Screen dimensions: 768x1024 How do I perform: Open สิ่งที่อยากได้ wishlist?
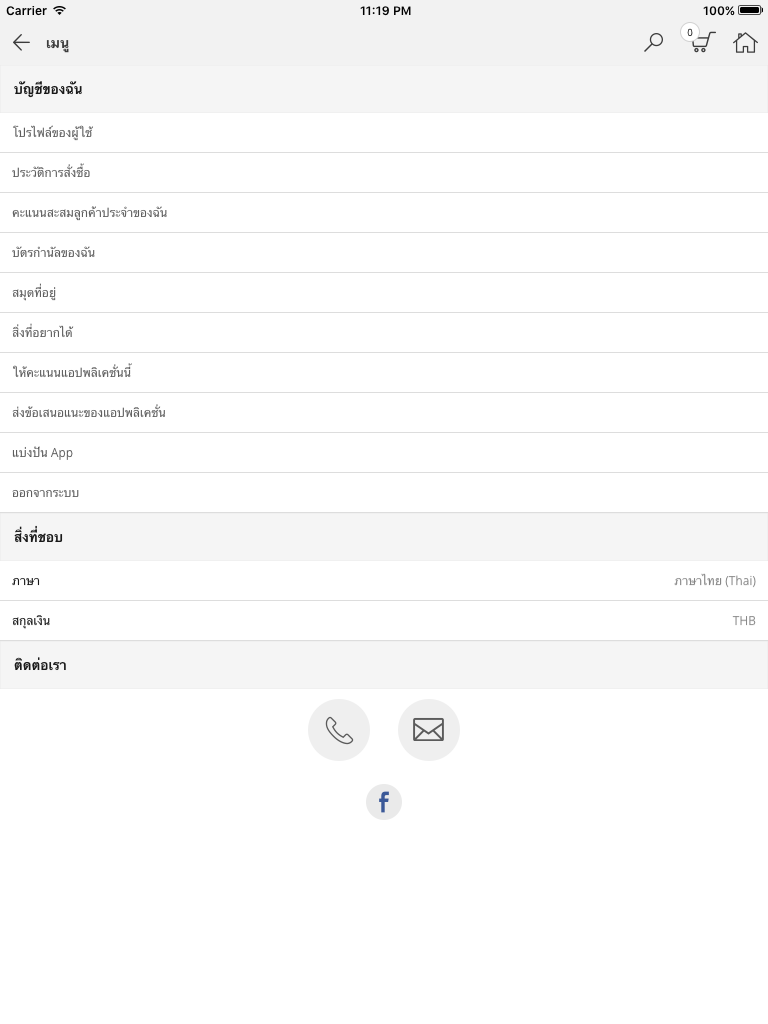click(384, 333)
